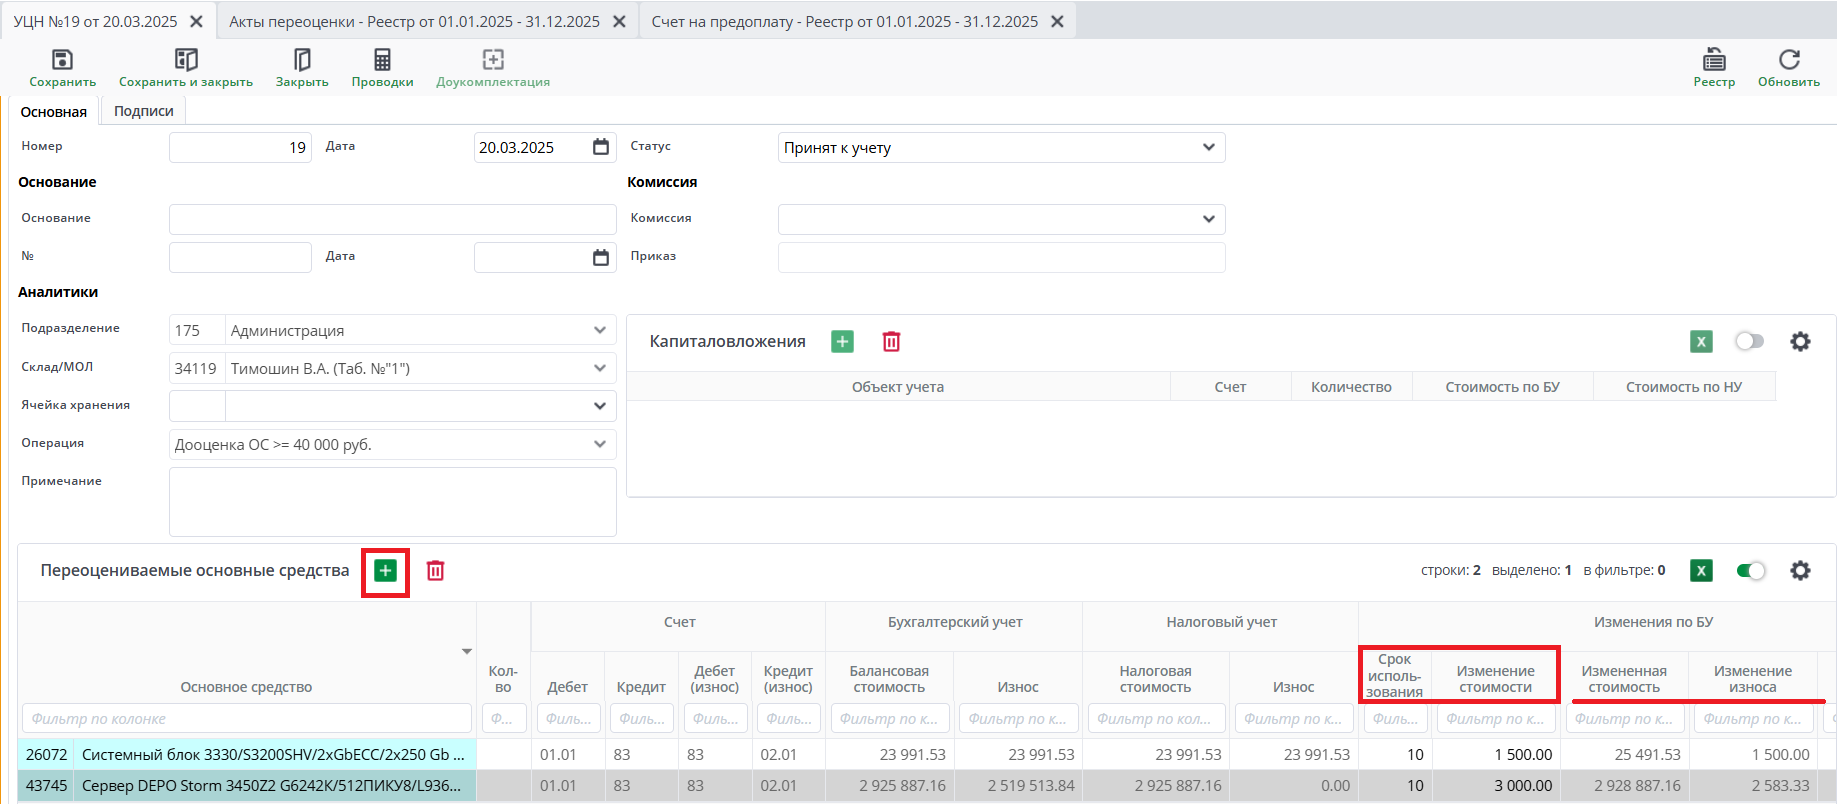Image resolution: width=1837 pixels, height=804 pixels.
Task: Open calendar picker for document date 20.03.2025
Action: 600,148
